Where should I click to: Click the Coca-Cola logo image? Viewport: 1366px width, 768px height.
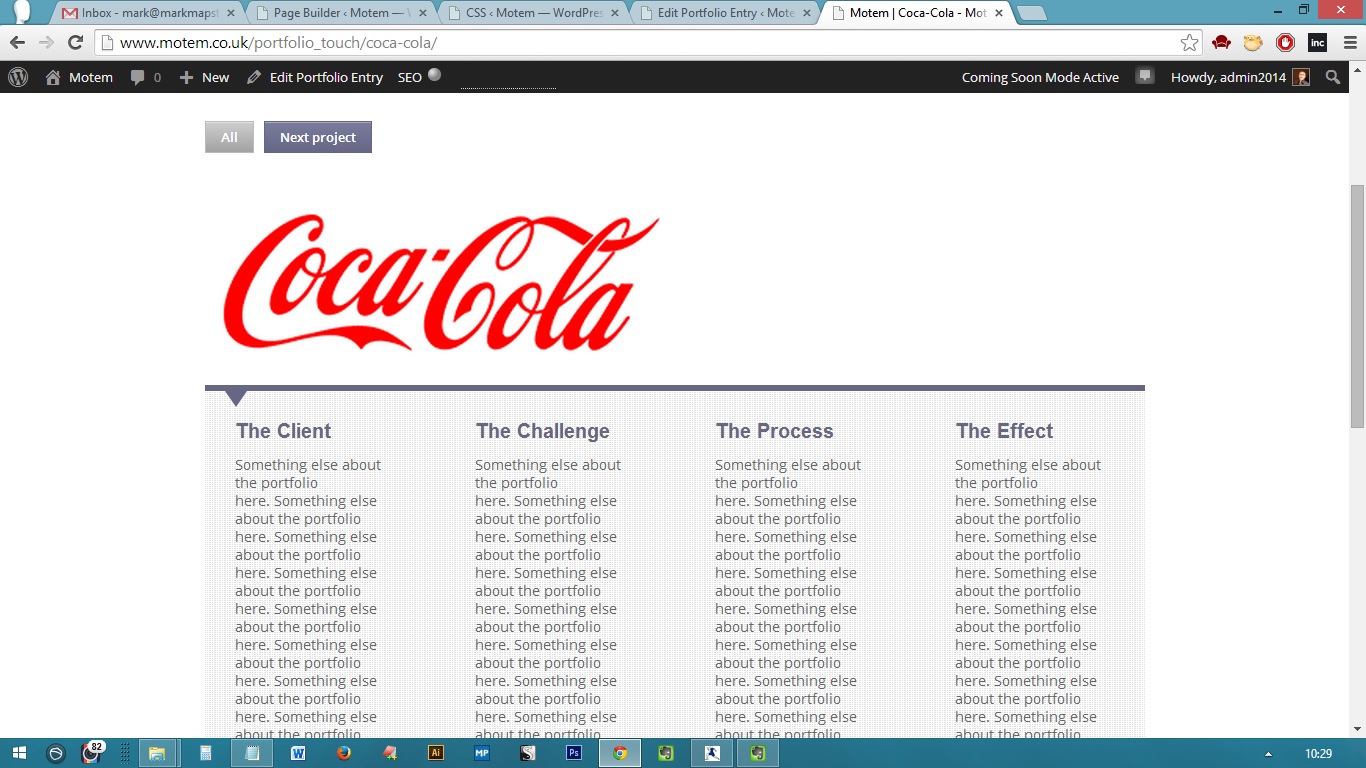click(441, 282)
